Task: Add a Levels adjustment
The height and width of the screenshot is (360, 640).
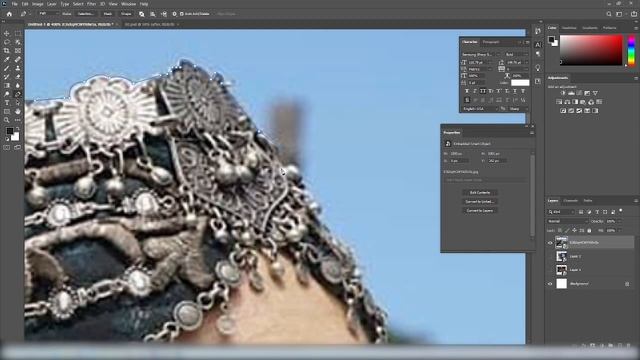Action: [571, 93]
